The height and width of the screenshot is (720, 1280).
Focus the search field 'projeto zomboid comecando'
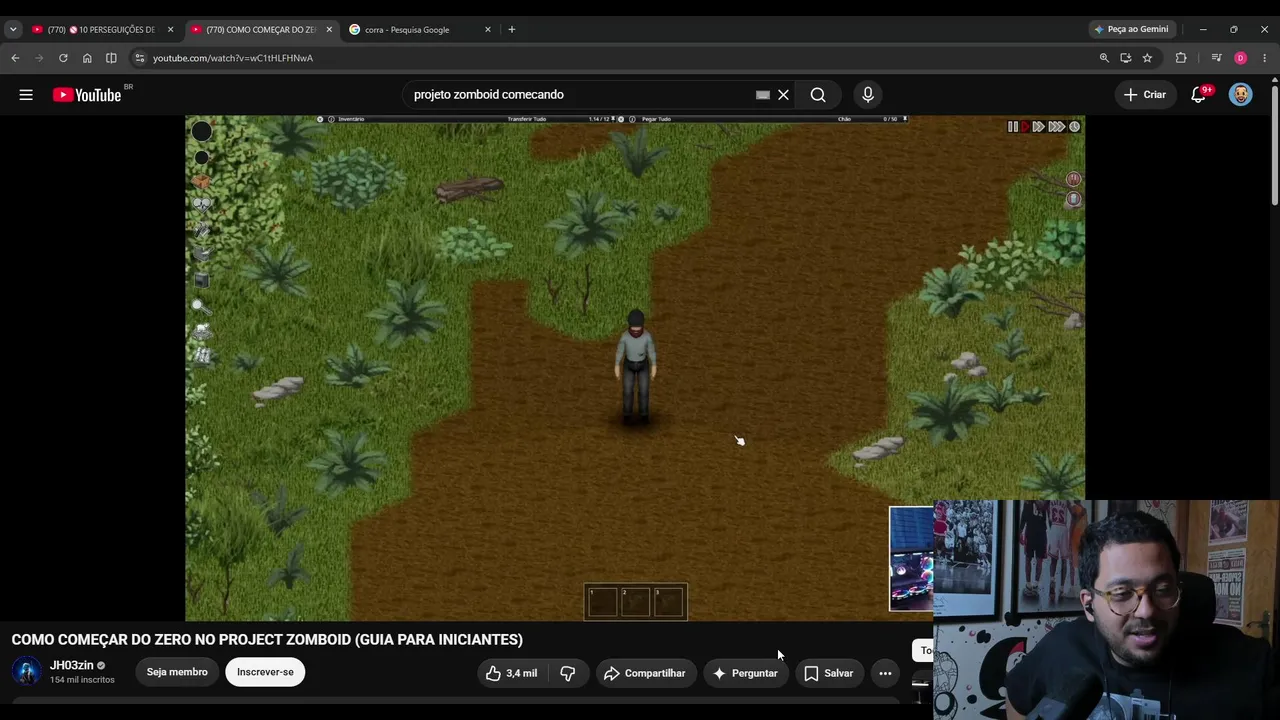click(x=580, y=95)
